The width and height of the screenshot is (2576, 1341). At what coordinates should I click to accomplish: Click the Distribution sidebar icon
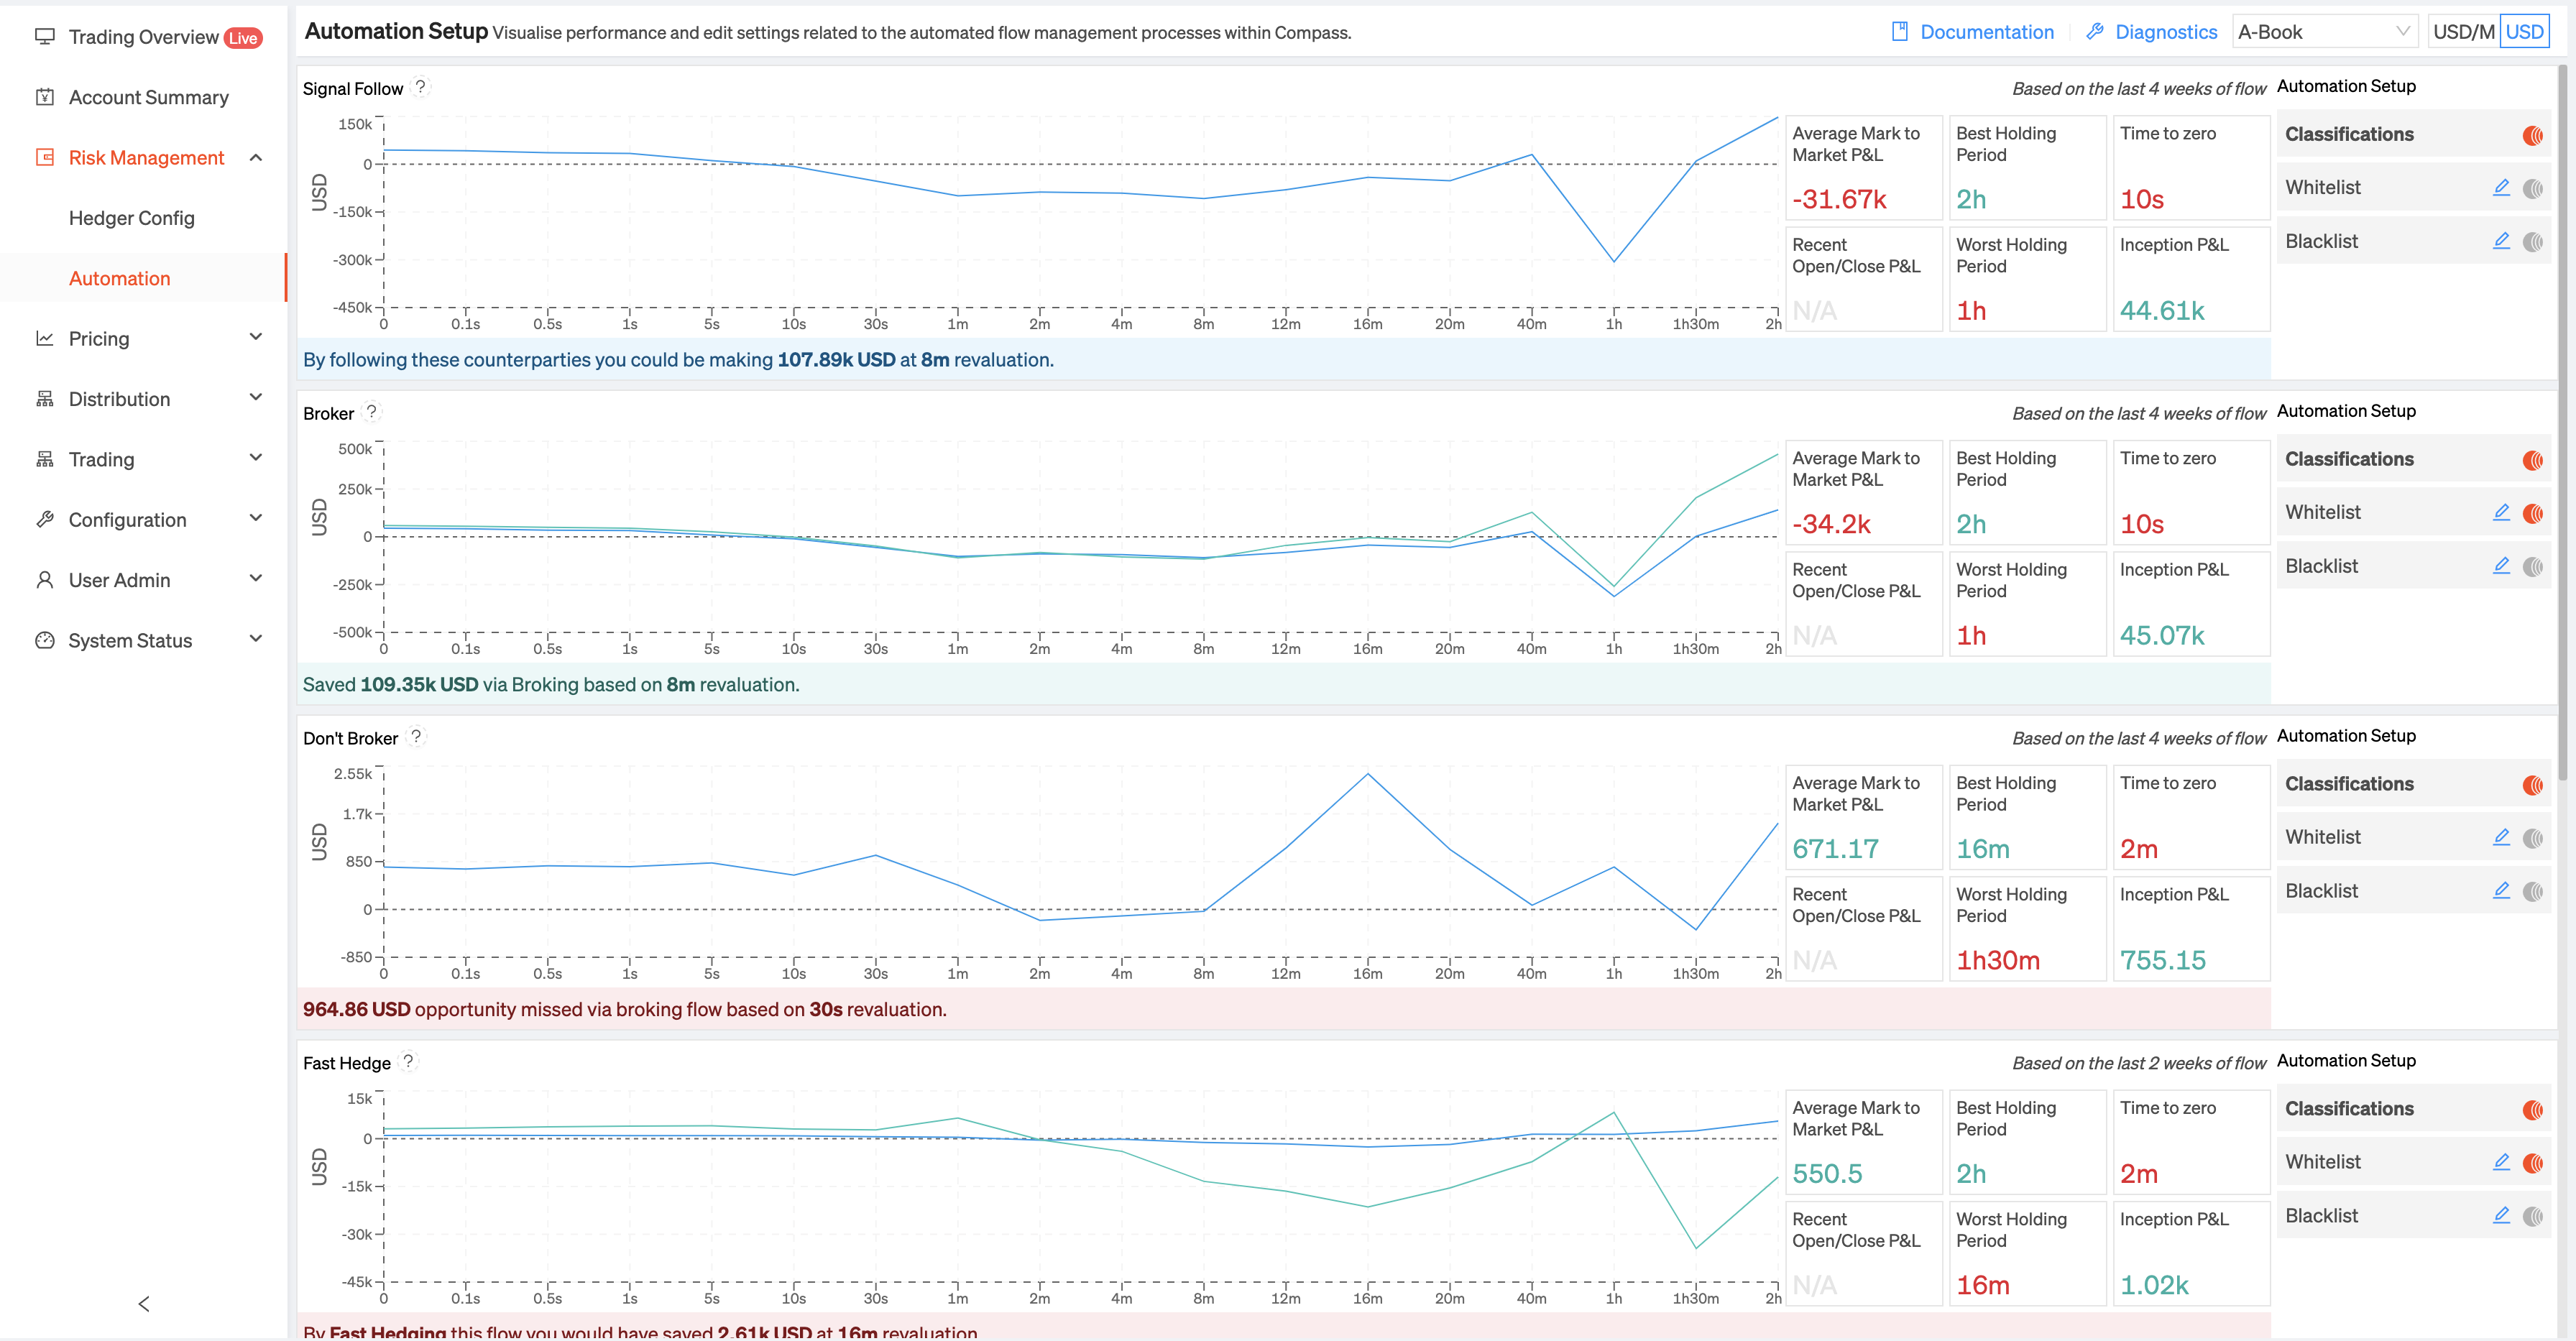tap(44, 399)
